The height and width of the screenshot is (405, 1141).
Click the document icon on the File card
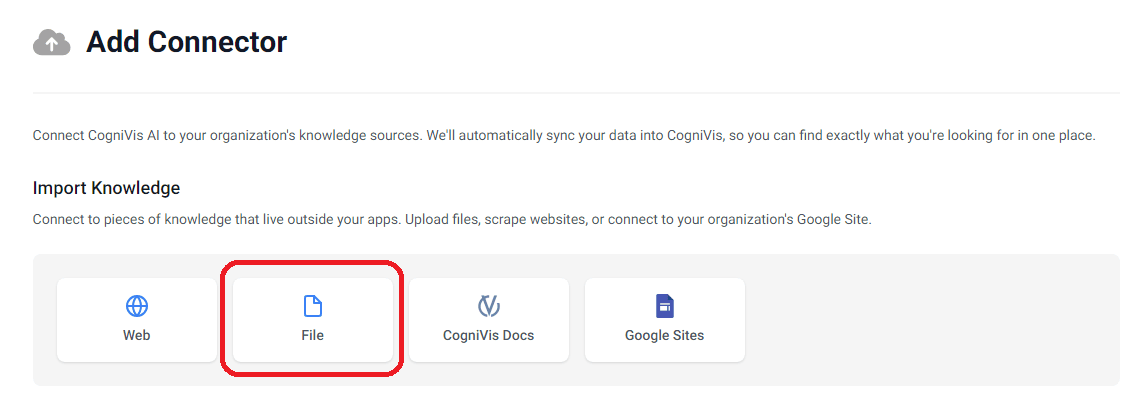313,306
